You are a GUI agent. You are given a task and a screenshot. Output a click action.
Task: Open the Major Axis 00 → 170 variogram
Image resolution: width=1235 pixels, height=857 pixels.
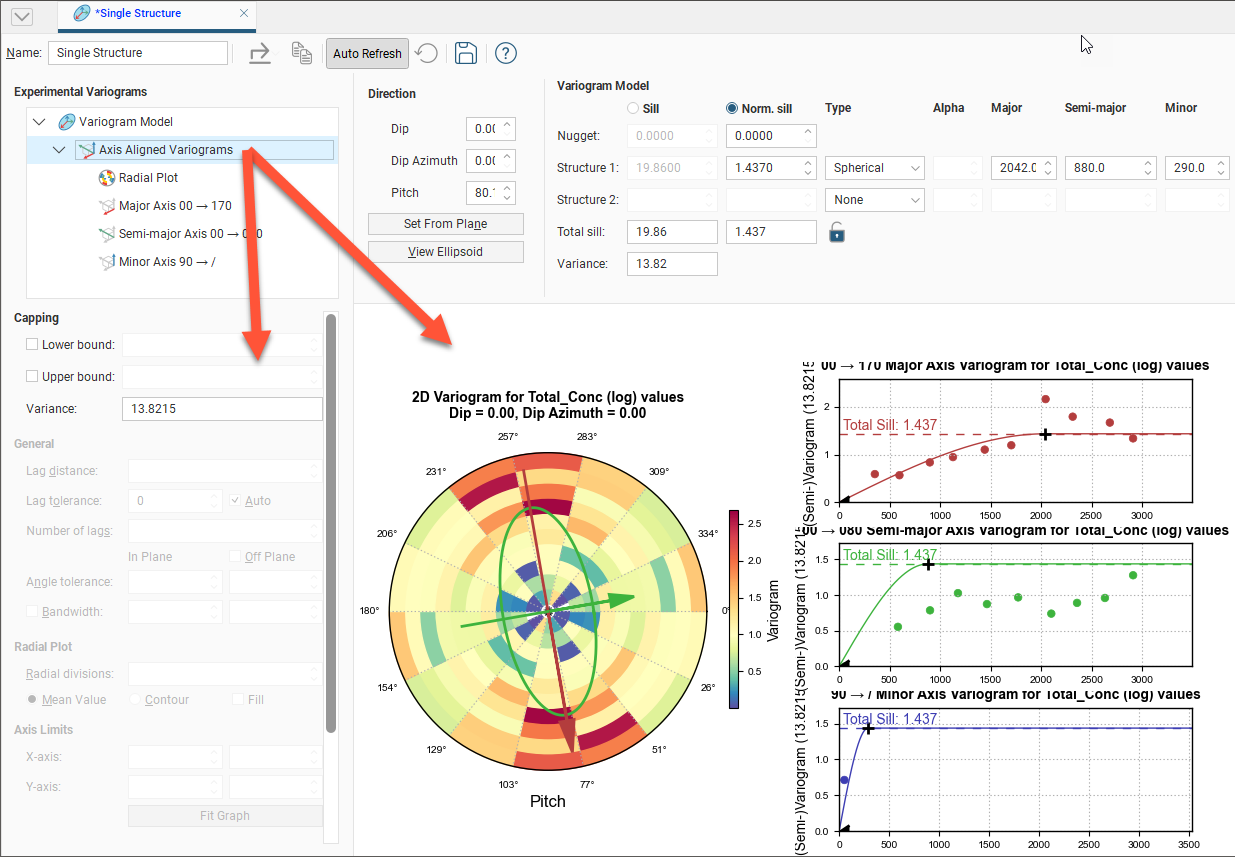pos(174,206)
